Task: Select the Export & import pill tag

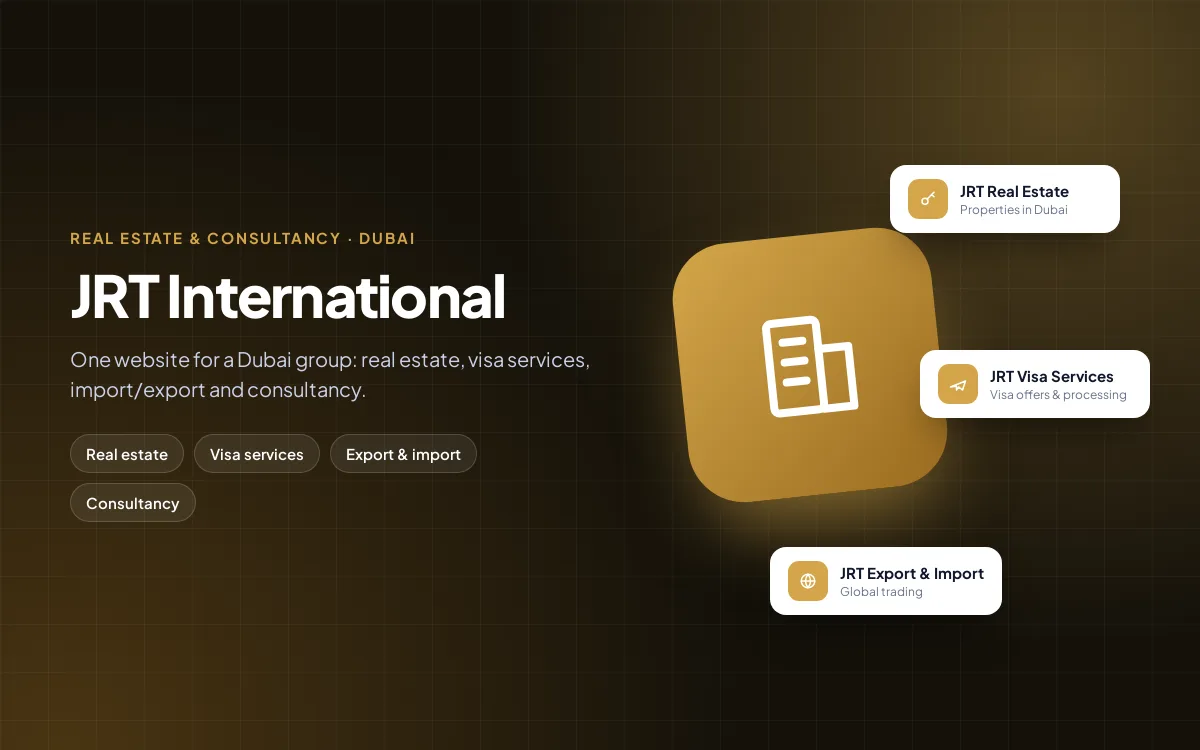Action: pyautogui.click(x=403, y=454)
